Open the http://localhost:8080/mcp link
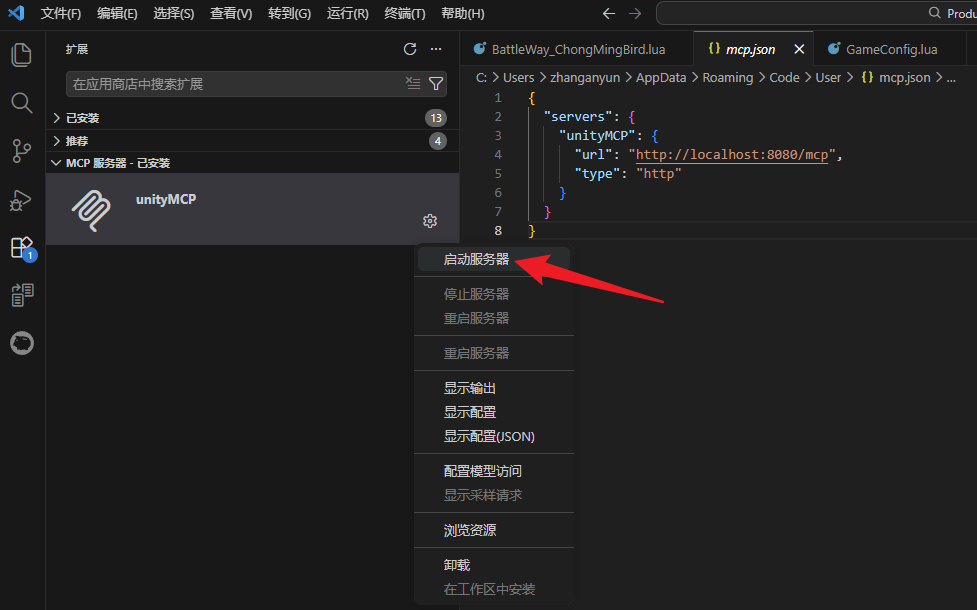 (x=732, y=155)
